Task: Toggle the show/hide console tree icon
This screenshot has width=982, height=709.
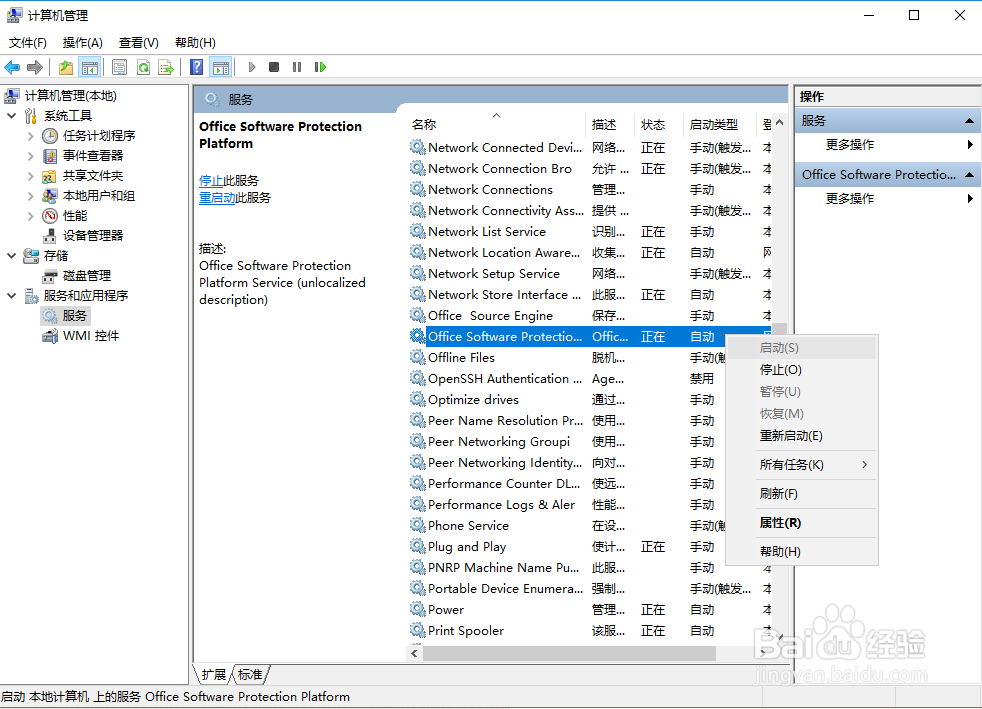Action: (90, 67)
